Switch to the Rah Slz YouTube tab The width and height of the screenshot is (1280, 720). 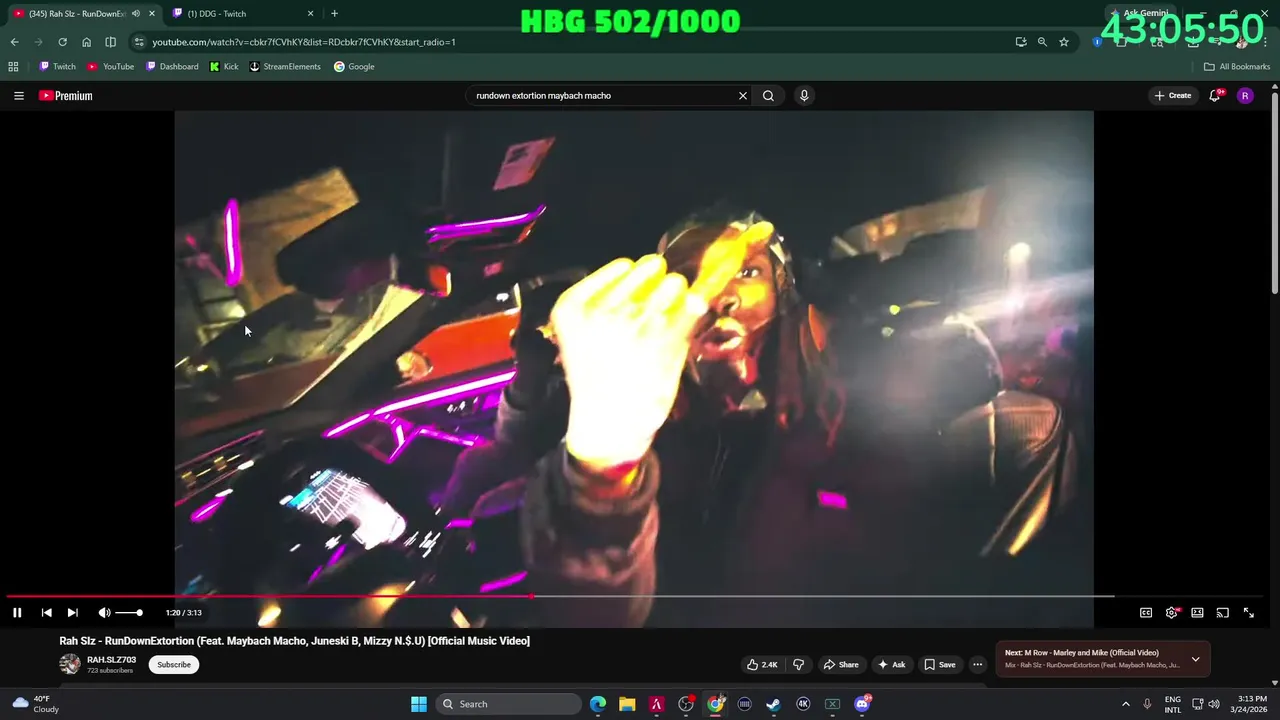point(78,14)
